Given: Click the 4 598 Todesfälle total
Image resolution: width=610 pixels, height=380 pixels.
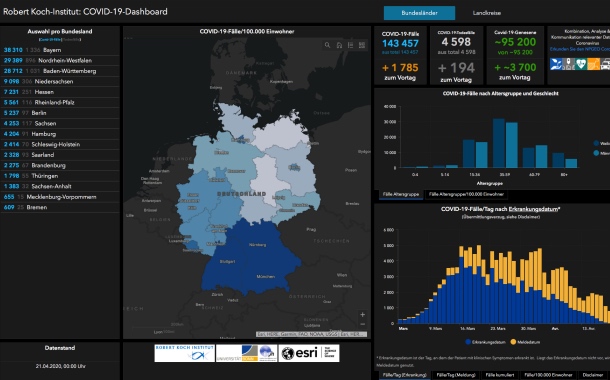Looking at the screenshot, I should point(456,42).
